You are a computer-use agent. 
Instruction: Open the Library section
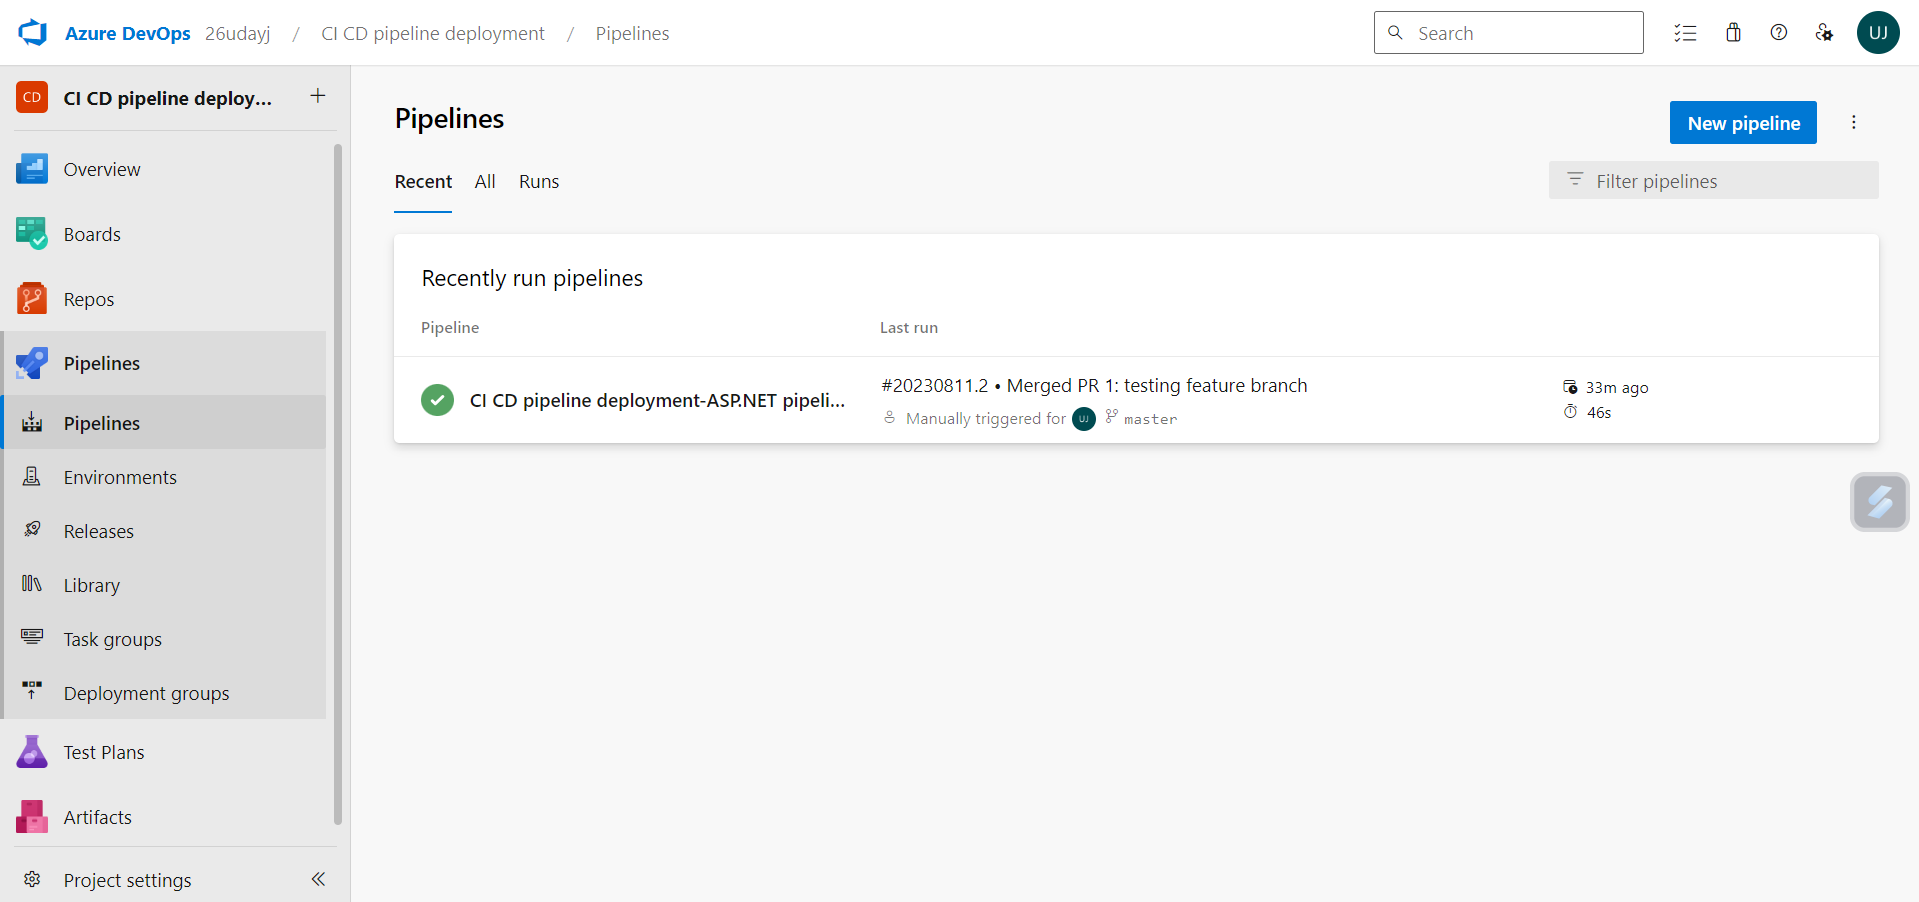[x=91, y=585]
